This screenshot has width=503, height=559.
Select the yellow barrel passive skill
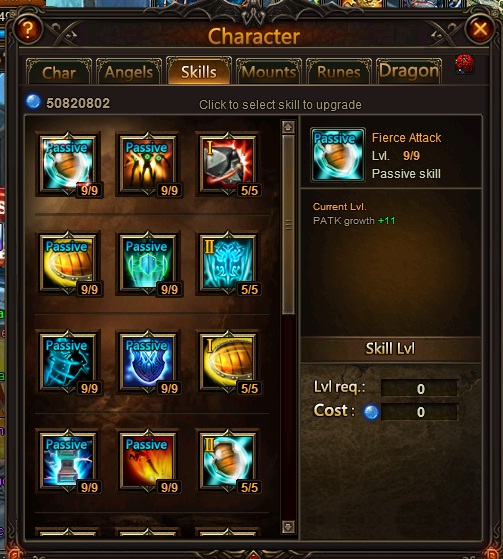[x=68, y=263]
